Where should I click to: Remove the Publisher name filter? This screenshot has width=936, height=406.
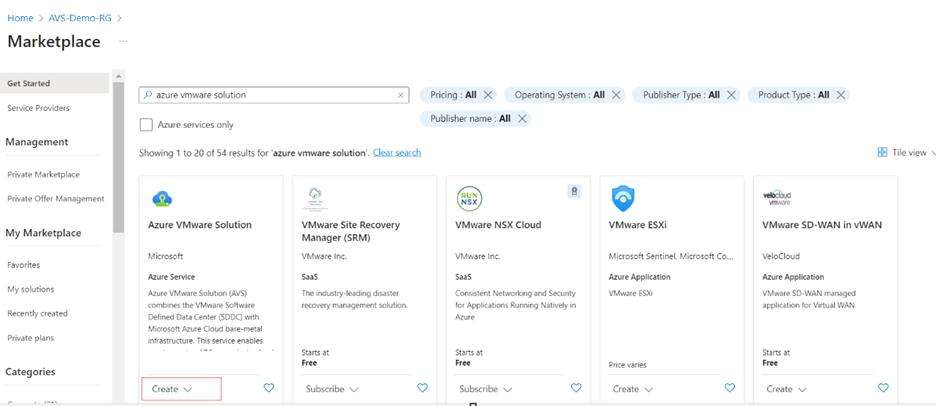coord(522,119)
